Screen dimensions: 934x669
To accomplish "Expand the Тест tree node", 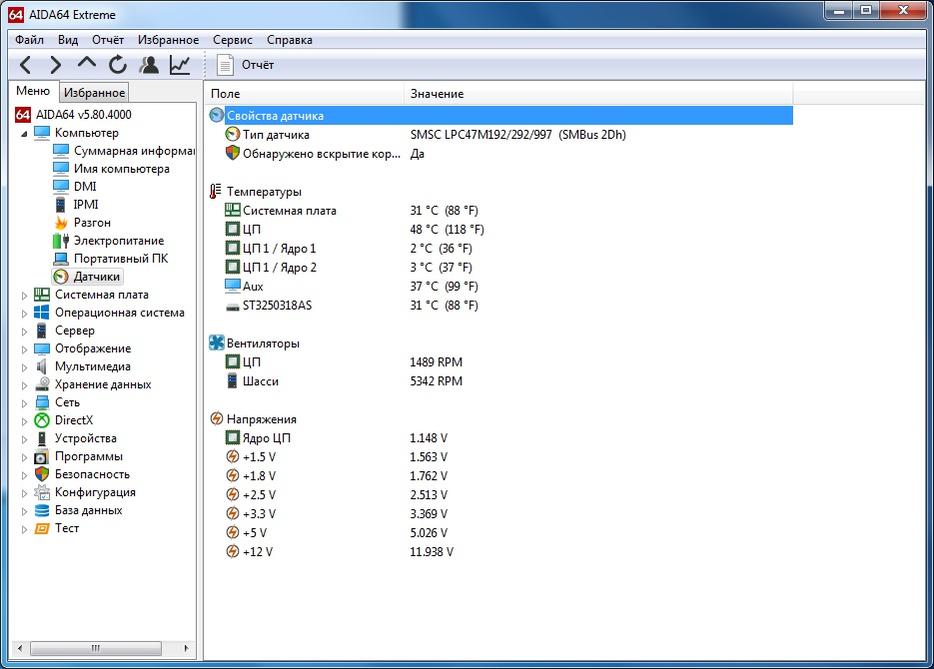I will 24,529.
